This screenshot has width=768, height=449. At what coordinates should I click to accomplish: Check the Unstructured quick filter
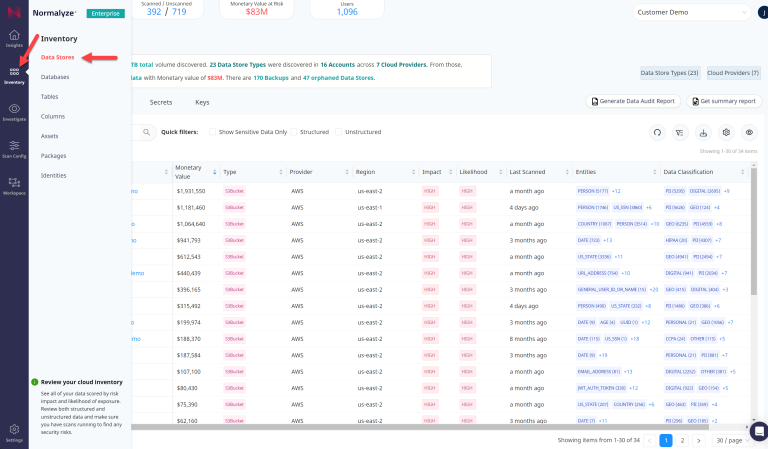click(x=340, y=132)
